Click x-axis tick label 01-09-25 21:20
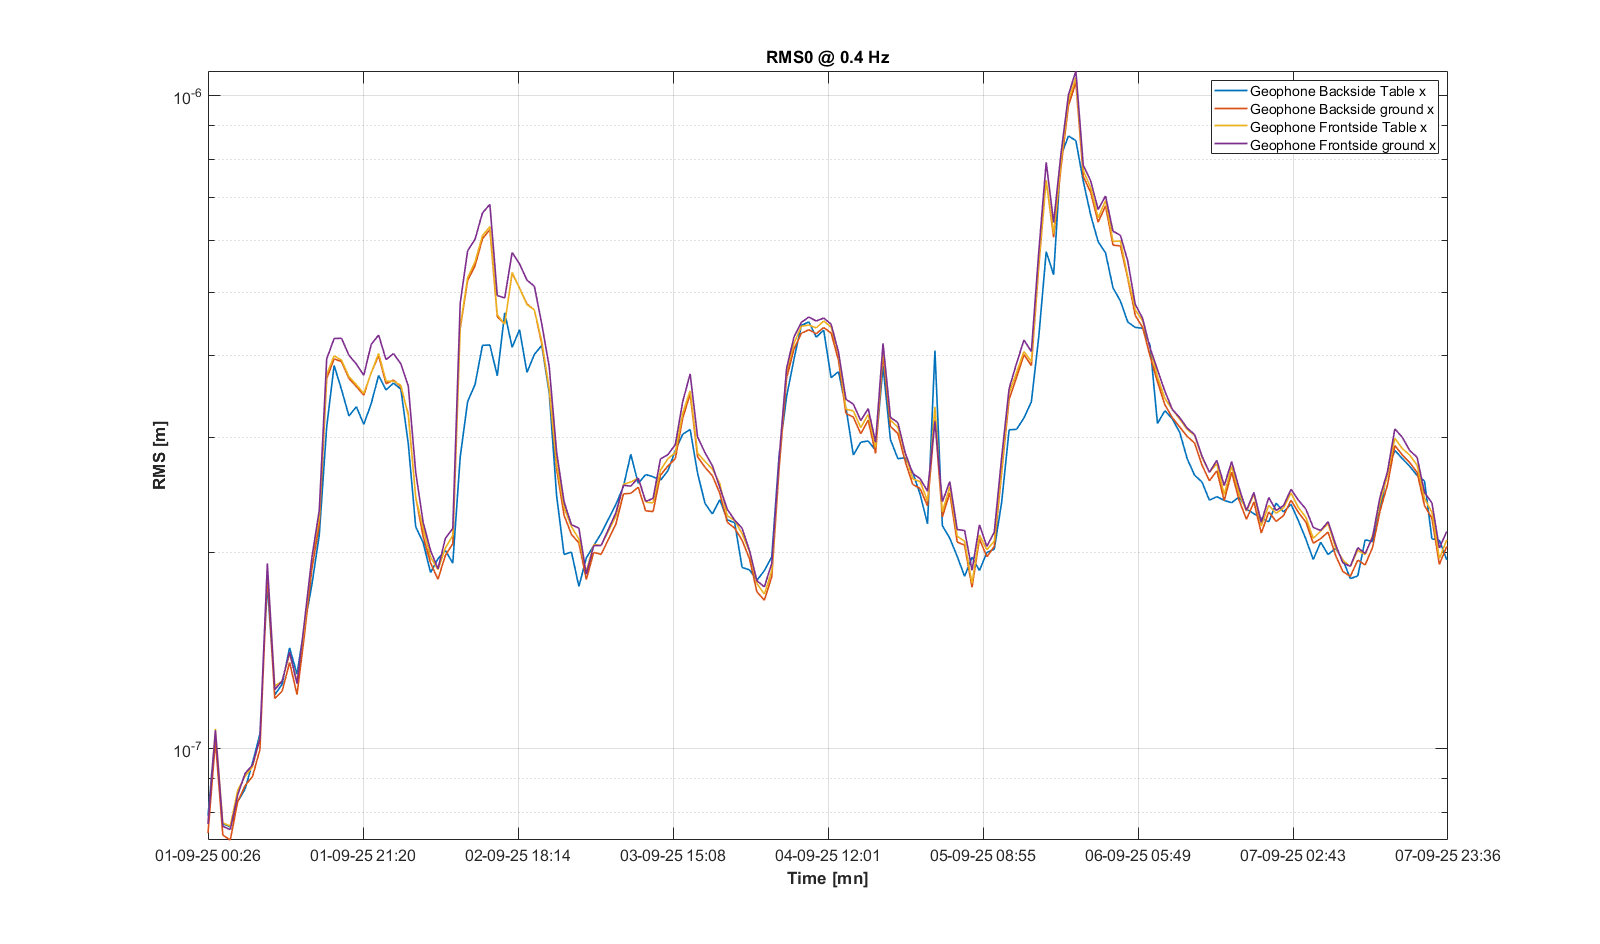This screenshot has height=944, width=1600. pos(363,856)
